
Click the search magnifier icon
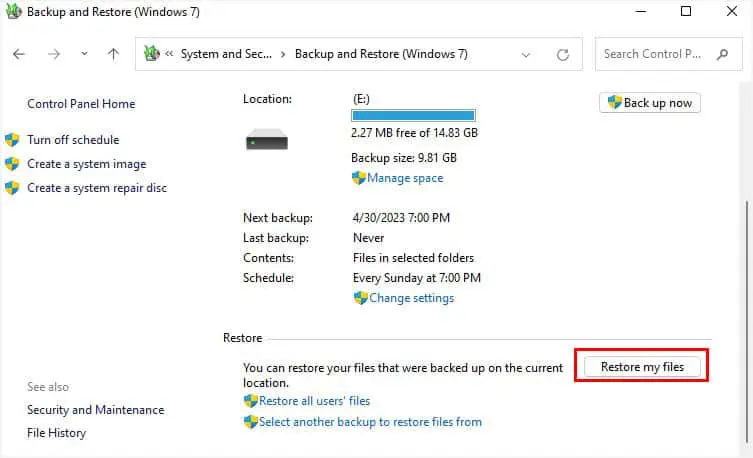click(722, 54)
